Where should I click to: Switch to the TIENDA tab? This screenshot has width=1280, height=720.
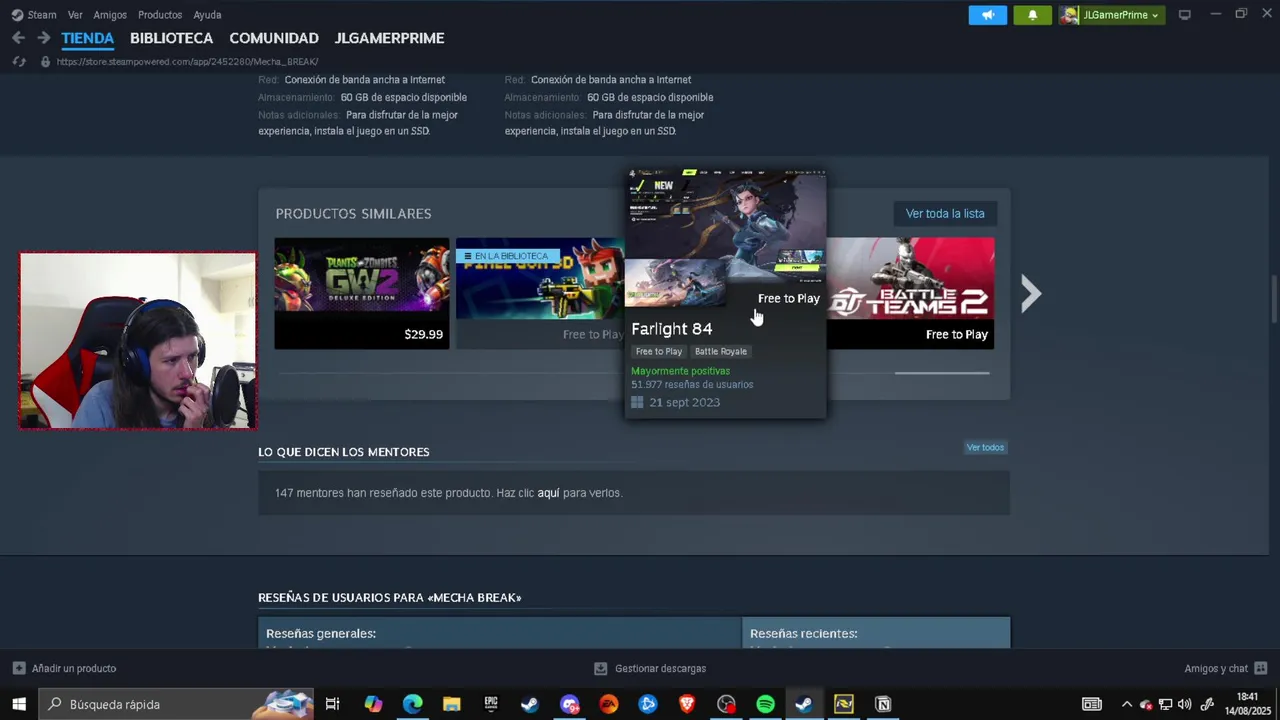click(x=87, y=38)
